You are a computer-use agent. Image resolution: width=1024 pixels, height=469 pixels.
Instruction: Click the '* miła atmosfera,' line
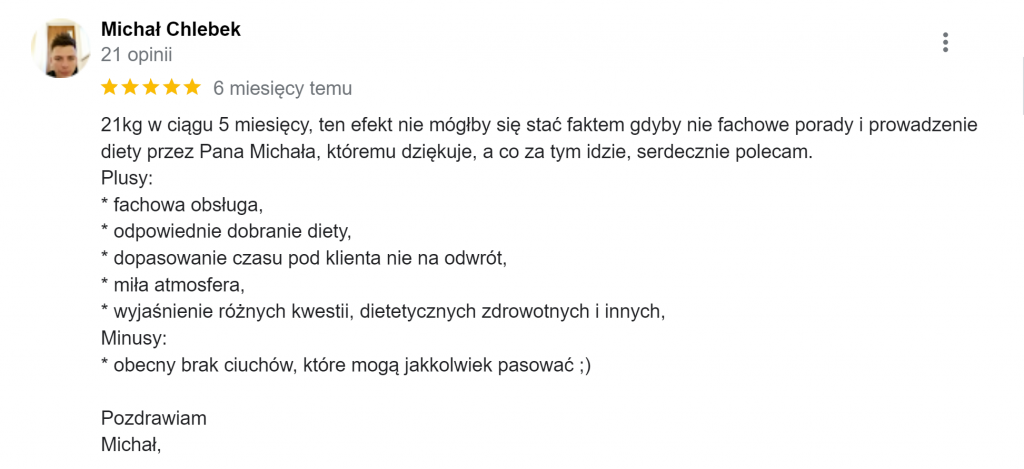coord(173,285)
